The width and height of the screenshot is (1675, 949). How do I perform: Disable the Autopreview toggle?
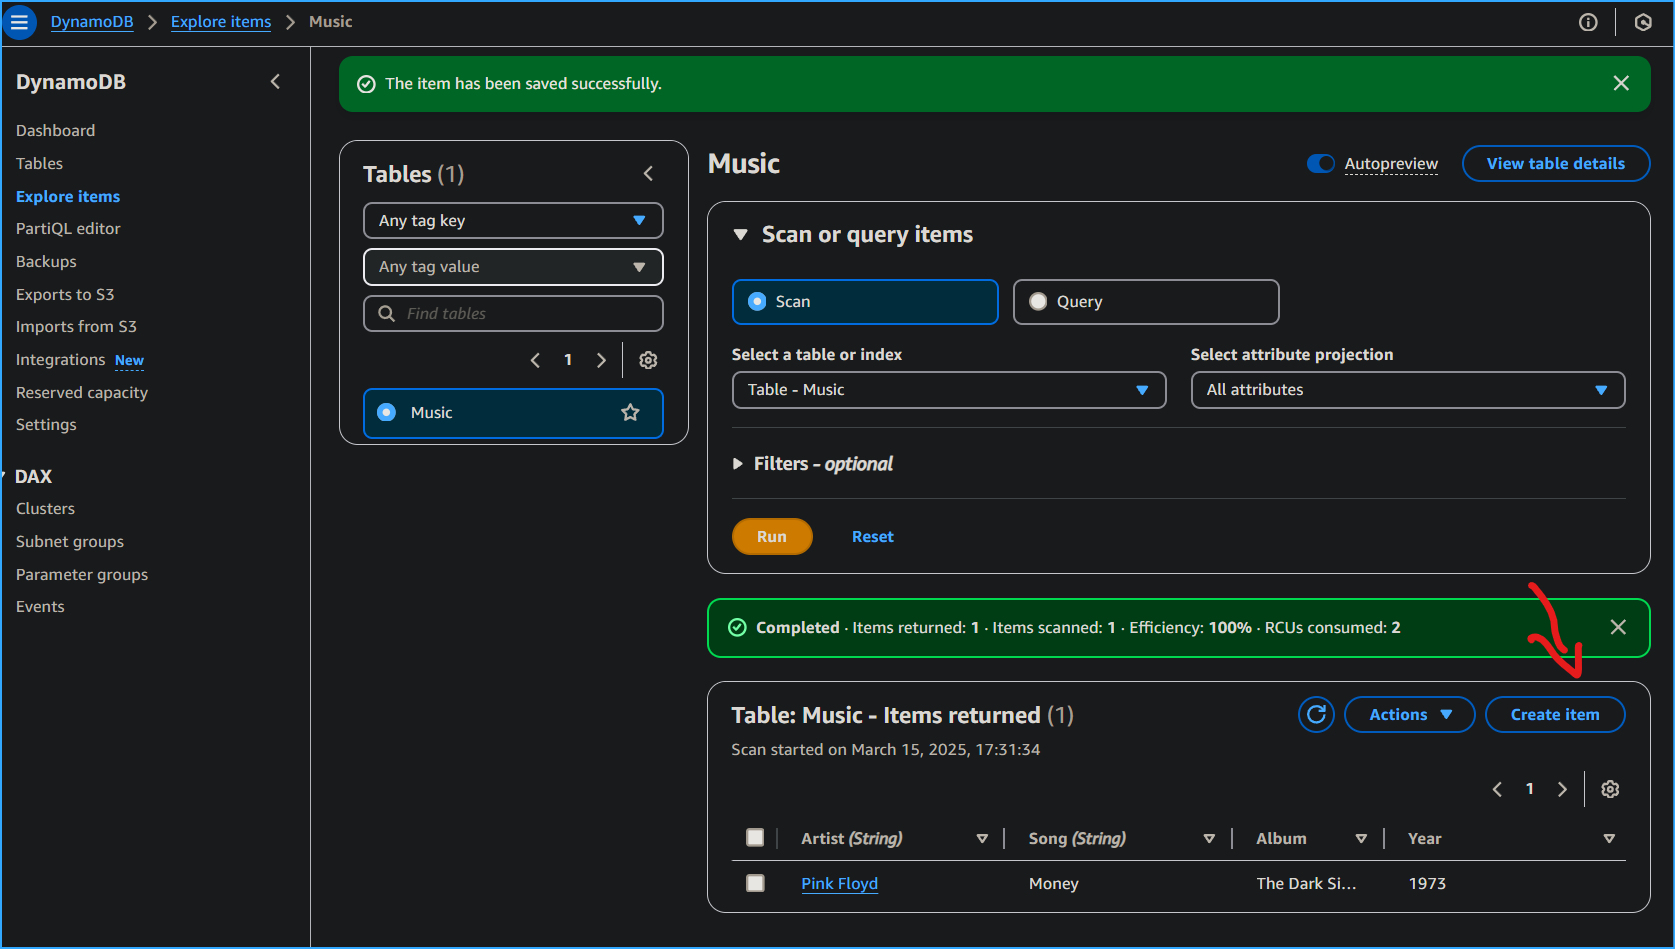(1320, 163)
